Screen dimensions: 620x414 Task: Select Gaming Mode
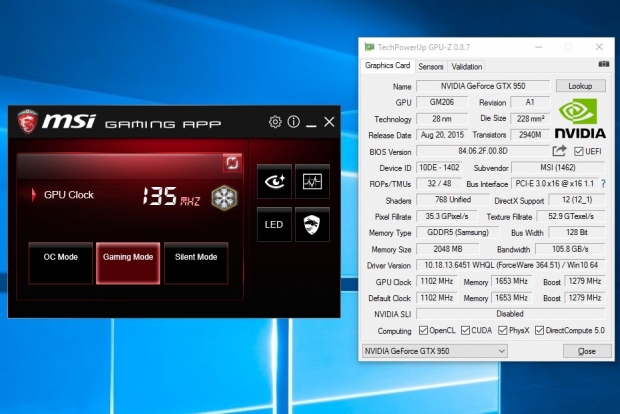click(x=128, y=263)
